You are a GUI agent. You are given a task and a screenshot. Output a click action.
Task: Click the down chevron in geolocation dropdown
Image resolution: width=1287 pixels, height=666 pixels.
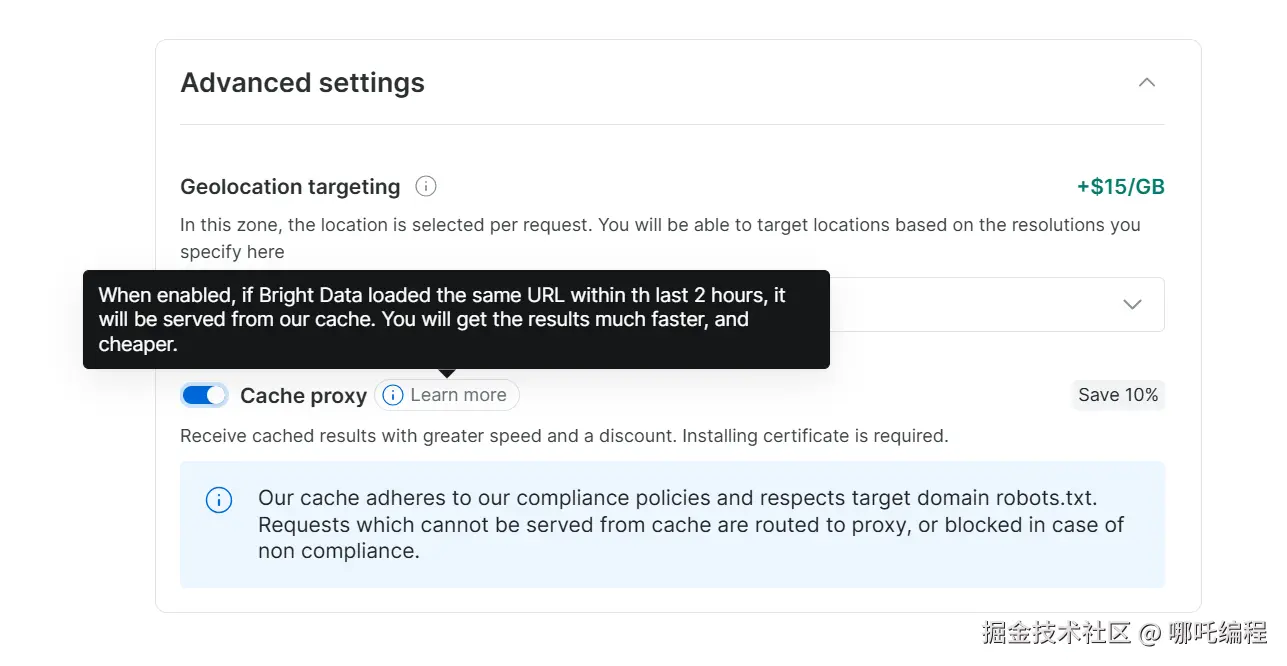coord(1132,304)
